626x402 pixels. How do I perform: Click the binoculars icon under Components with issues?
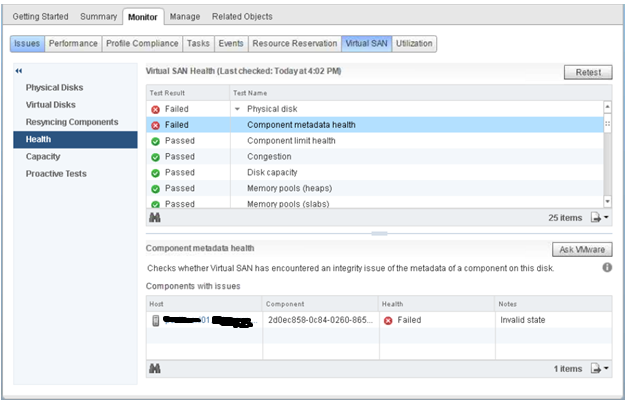155,368
